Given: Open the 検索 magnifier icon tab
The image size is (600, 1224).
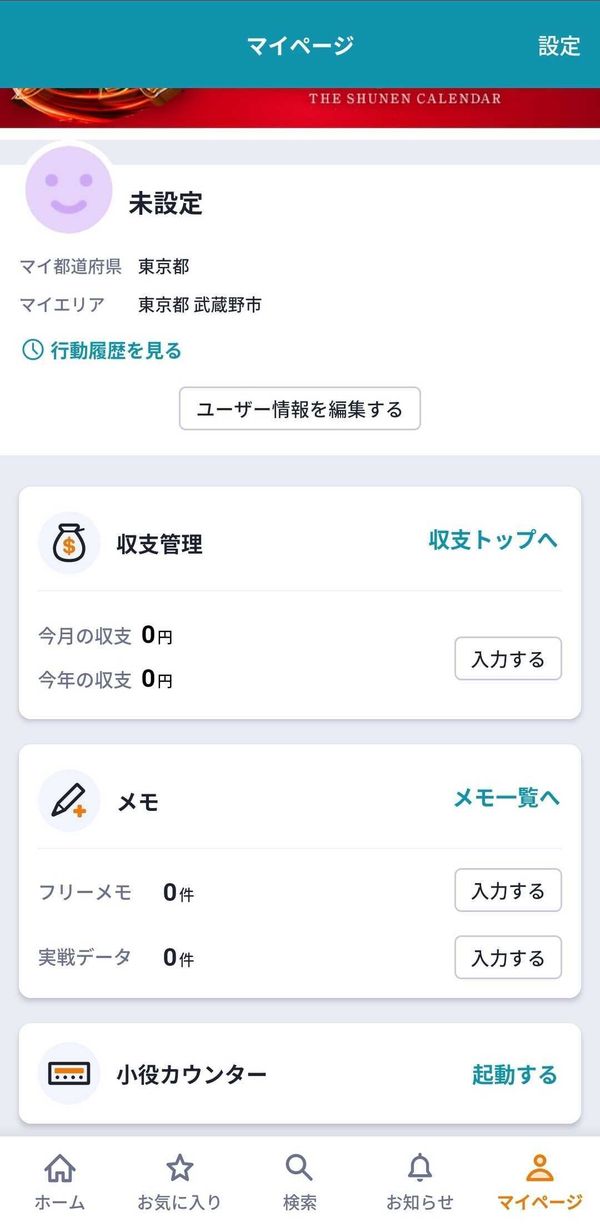Looking at the screenshot, I should [299, 1182].
